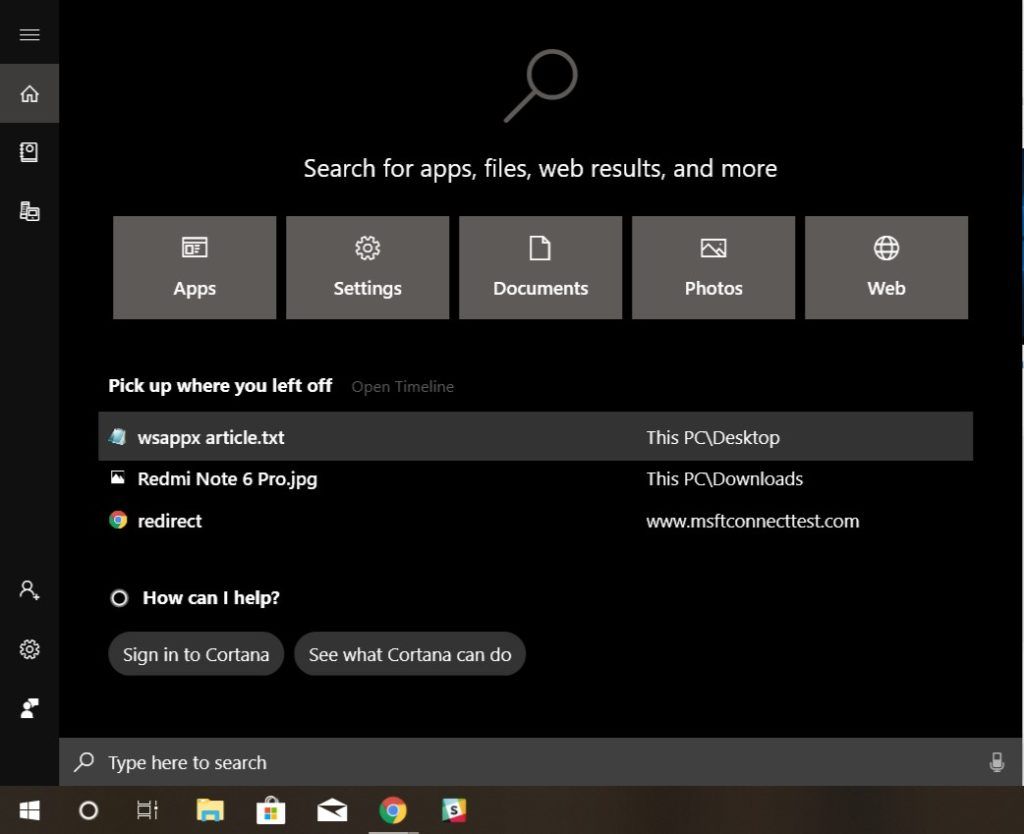
Task: Click the microphone icon for voice search
Action: pos(997,762)
